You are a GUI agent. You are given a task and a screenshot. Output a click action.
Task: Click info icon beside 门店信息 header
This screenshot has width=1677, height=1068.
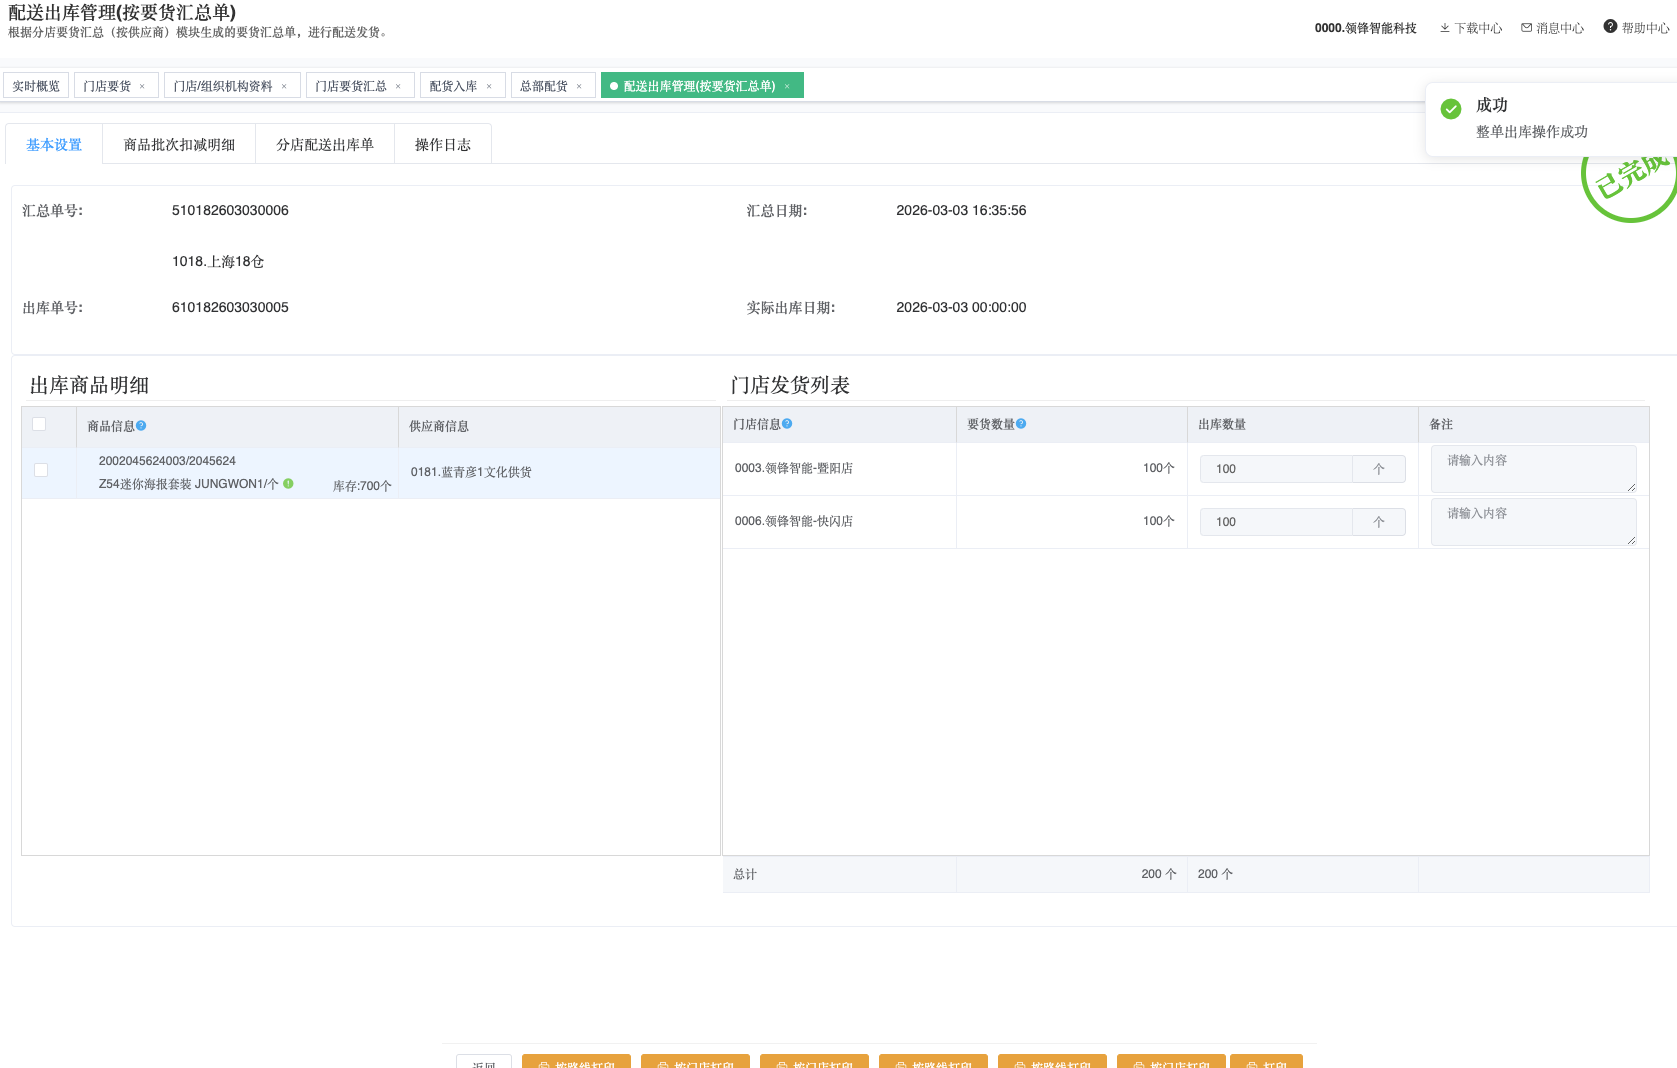click(787, 424)
